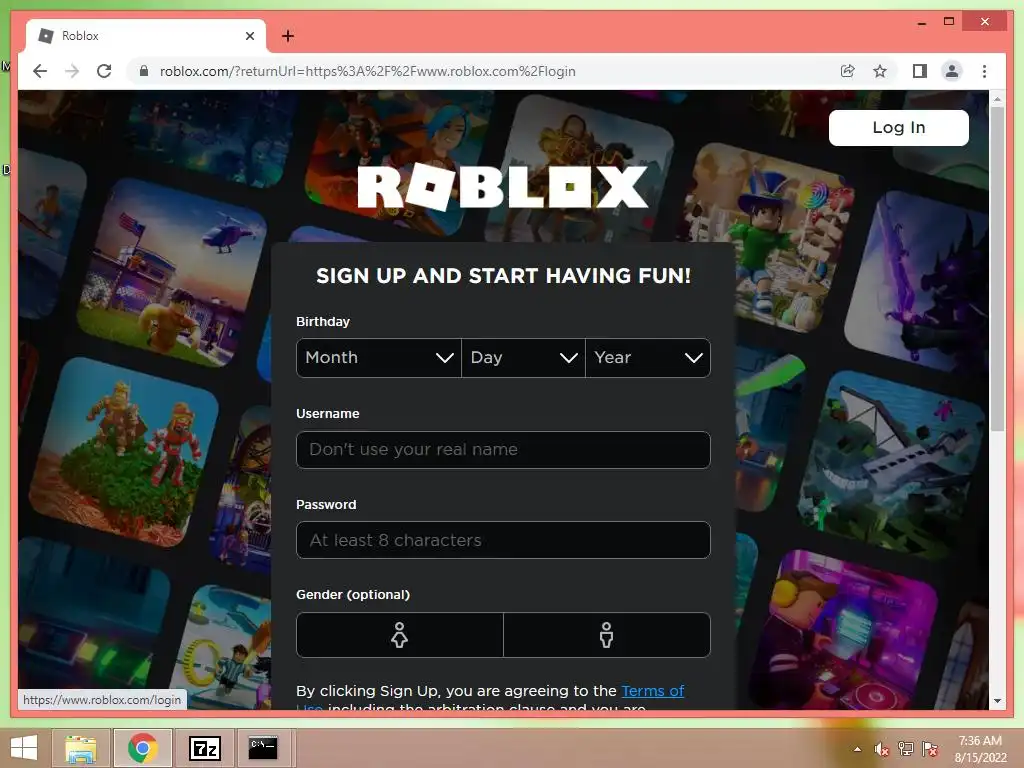The width and height of the screenshot is (1024, 768).
Task: Click the muted speaker tray icon
Action: (882, 750)
